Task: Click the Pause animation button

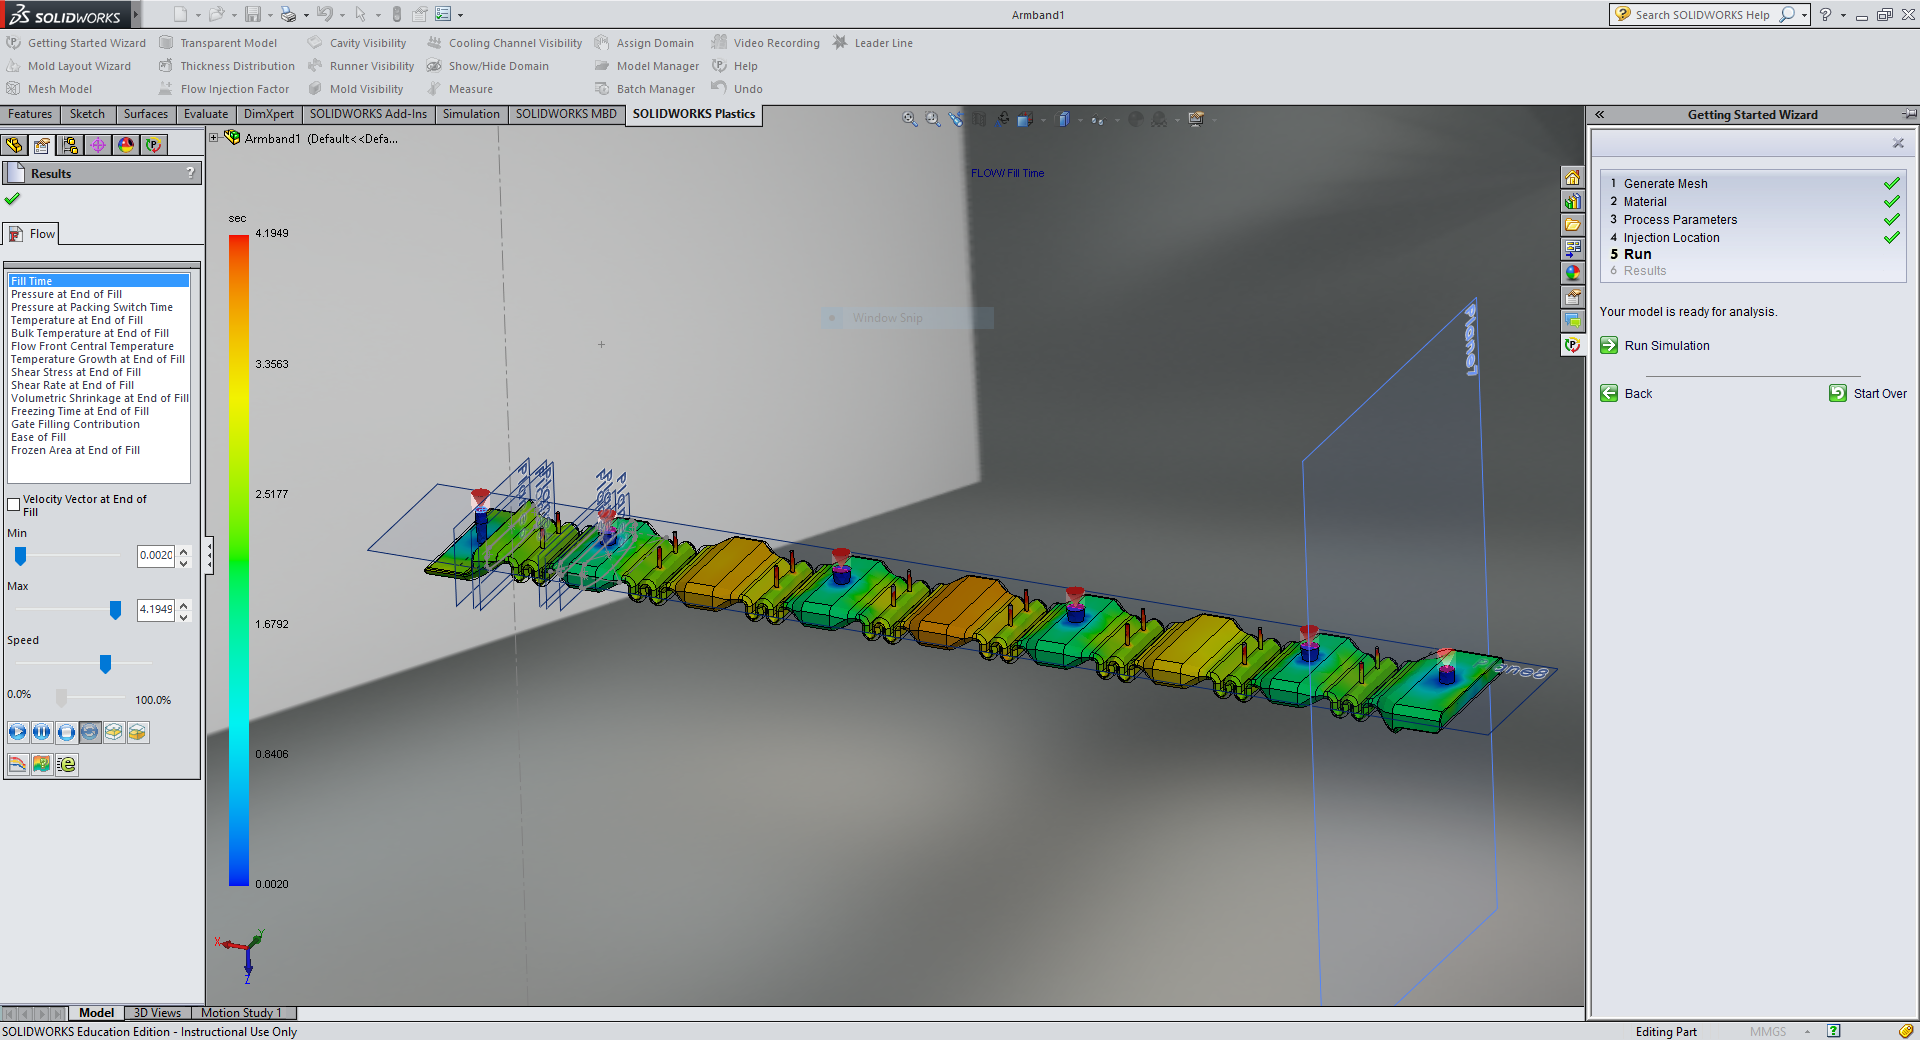Action: 42,732
